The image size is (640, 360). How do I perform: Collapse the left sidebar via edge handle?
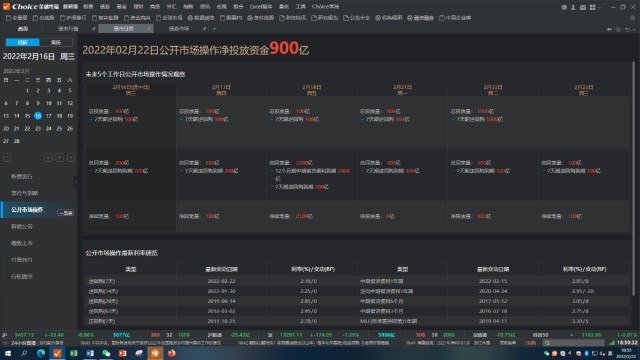76,182
